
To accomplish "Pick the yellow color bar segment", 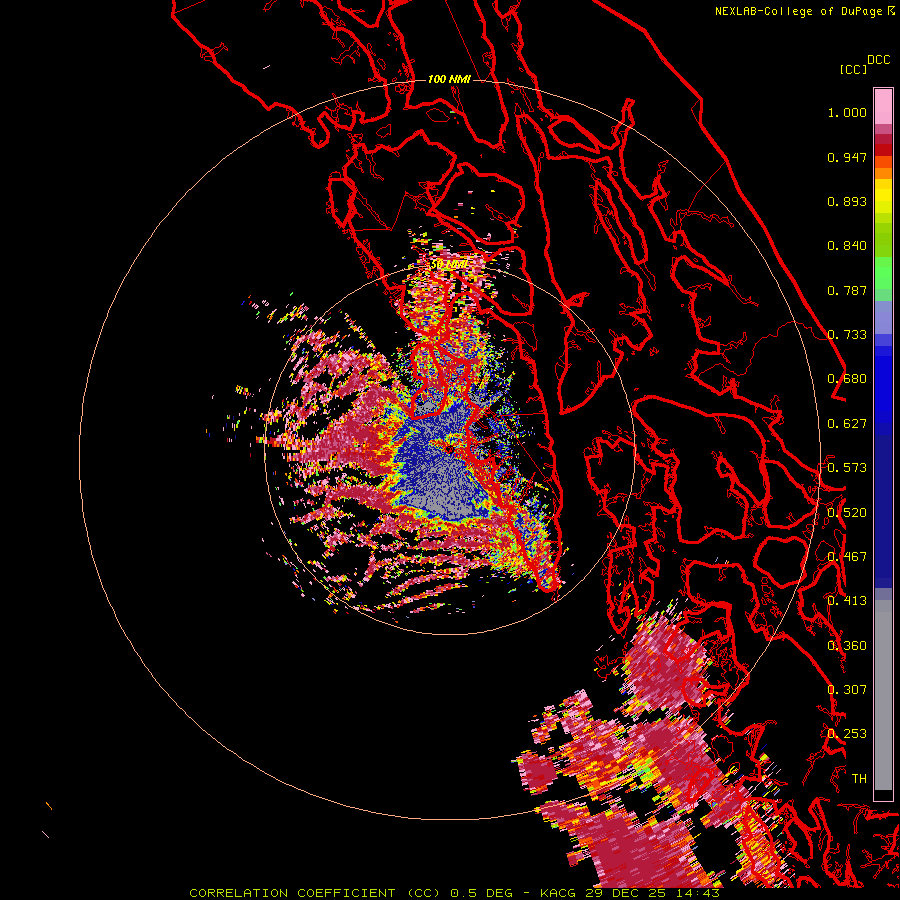I will 883,195.
